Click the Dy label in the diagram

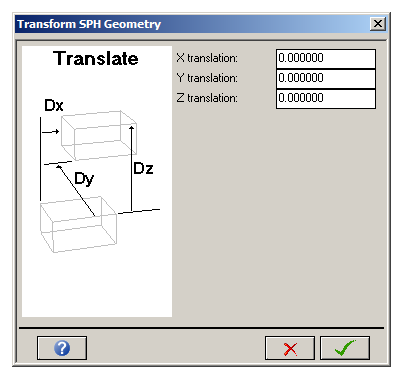(x=84, y=179)
